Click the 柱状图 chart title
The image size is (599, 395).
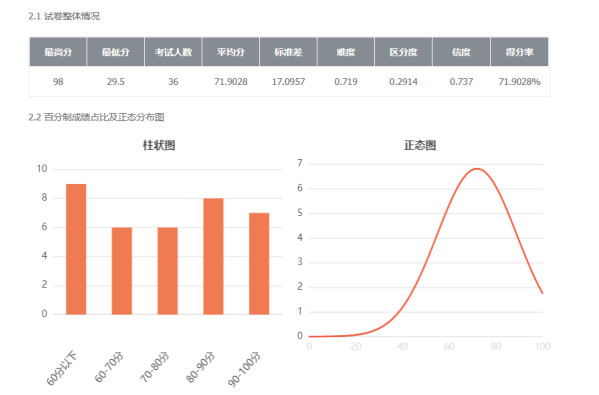pyautogui.click(x=159, y=145)
